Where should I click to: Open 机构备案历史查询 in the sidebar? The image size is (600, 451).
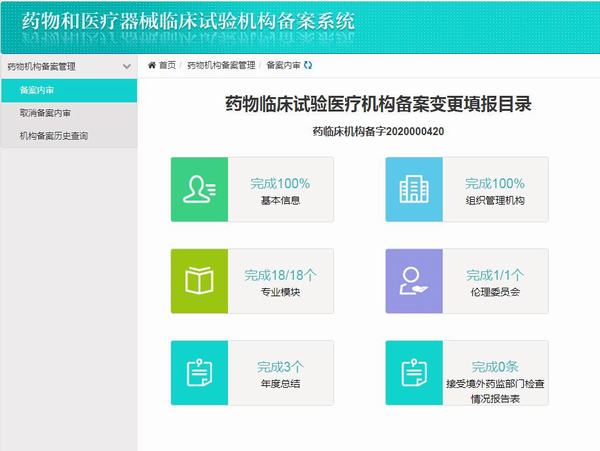click(54, 136)
